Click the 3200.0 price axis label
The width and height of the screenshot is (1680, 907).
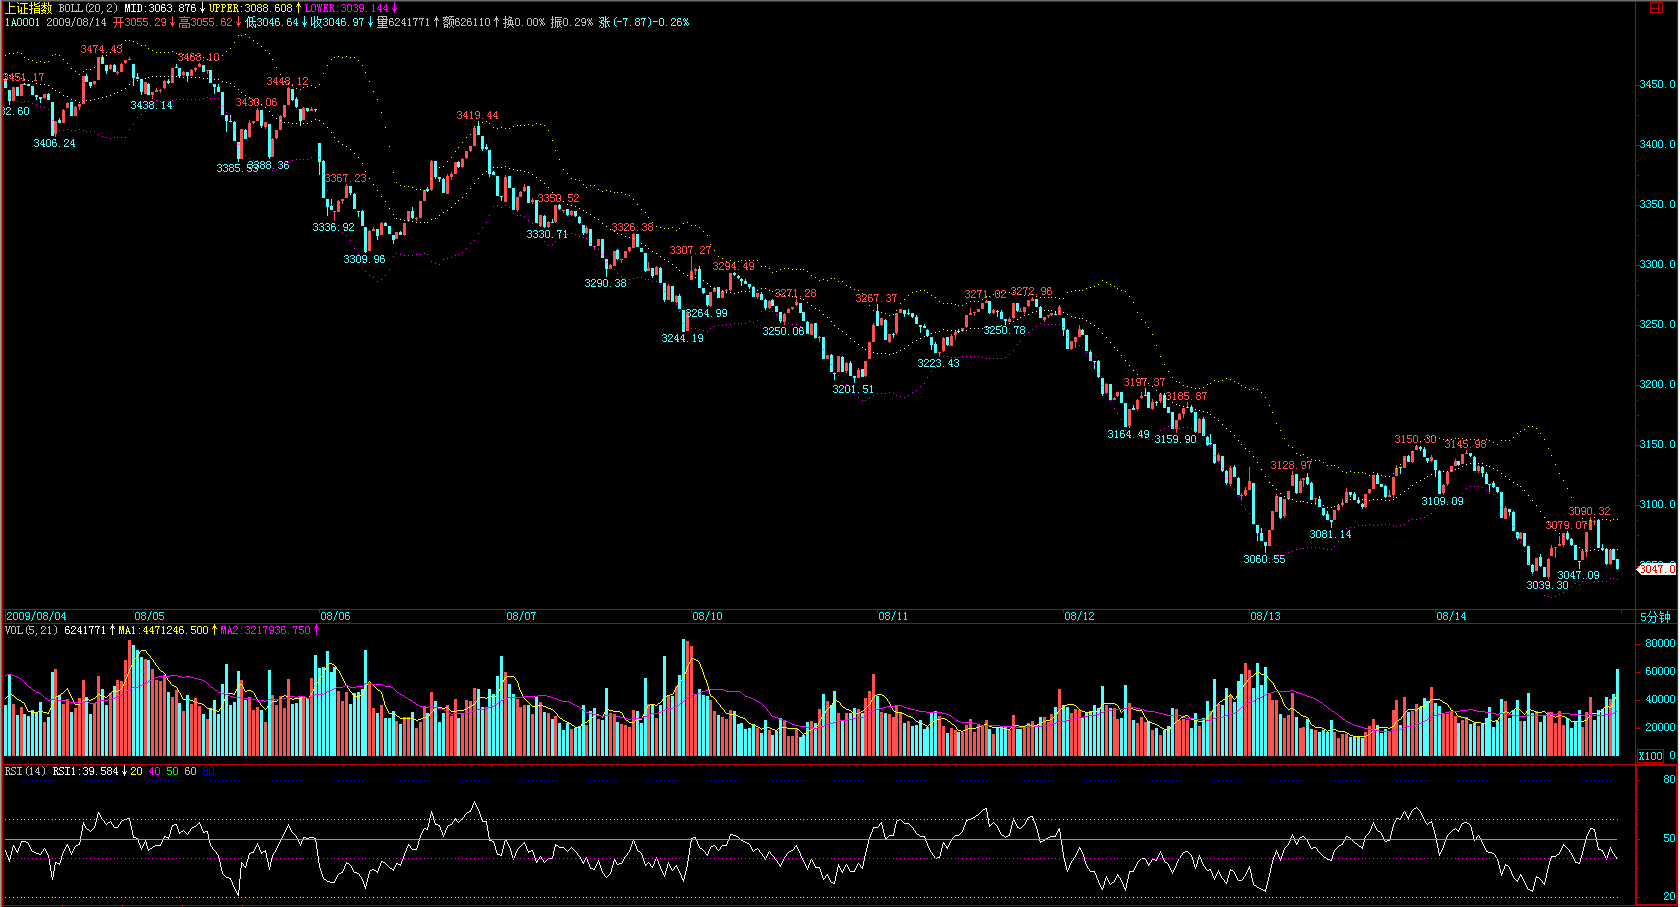(x=1657, y=384)
